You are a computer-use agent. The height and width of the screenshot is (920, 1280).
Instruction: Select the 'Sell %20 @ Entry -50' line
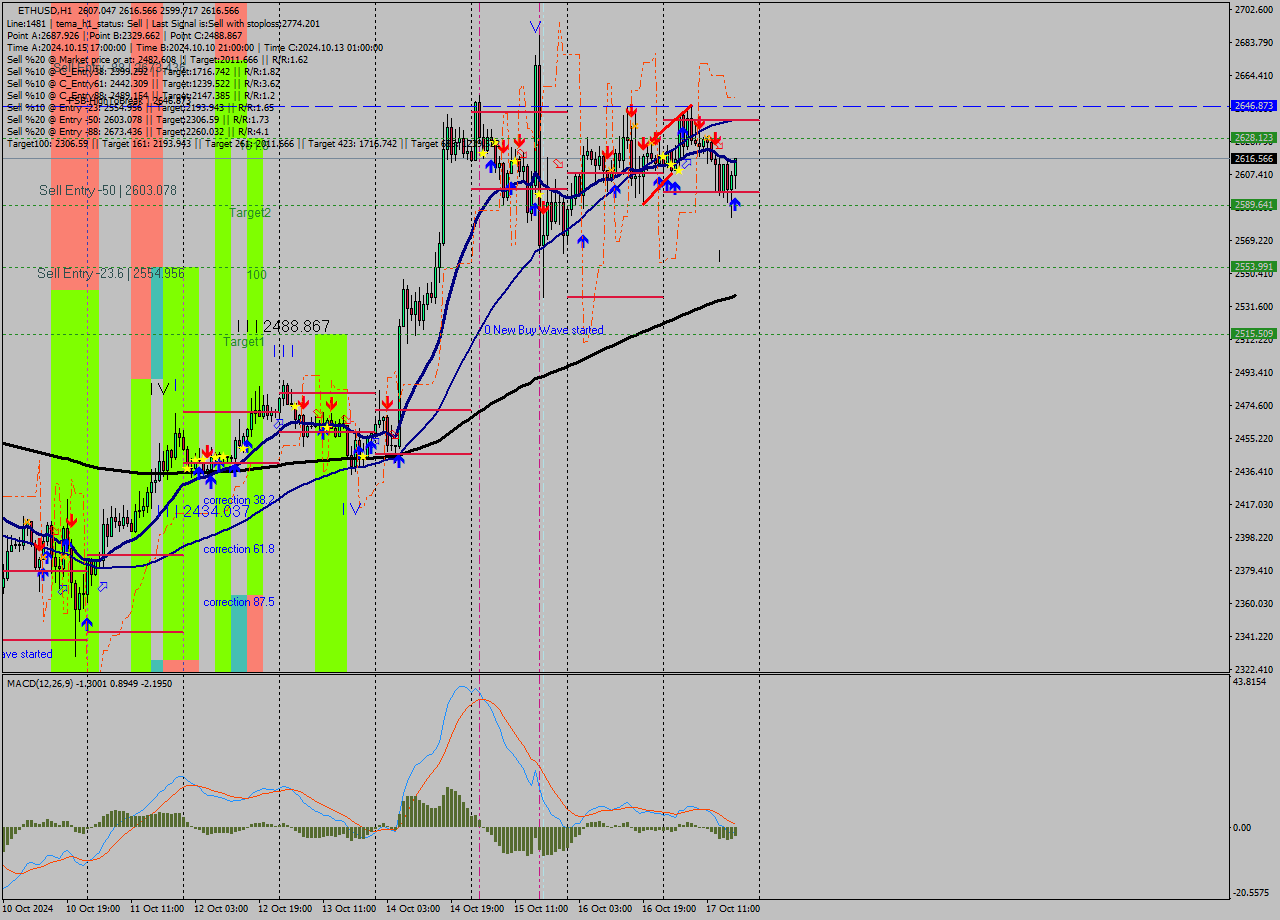click(x=140, y=119)
